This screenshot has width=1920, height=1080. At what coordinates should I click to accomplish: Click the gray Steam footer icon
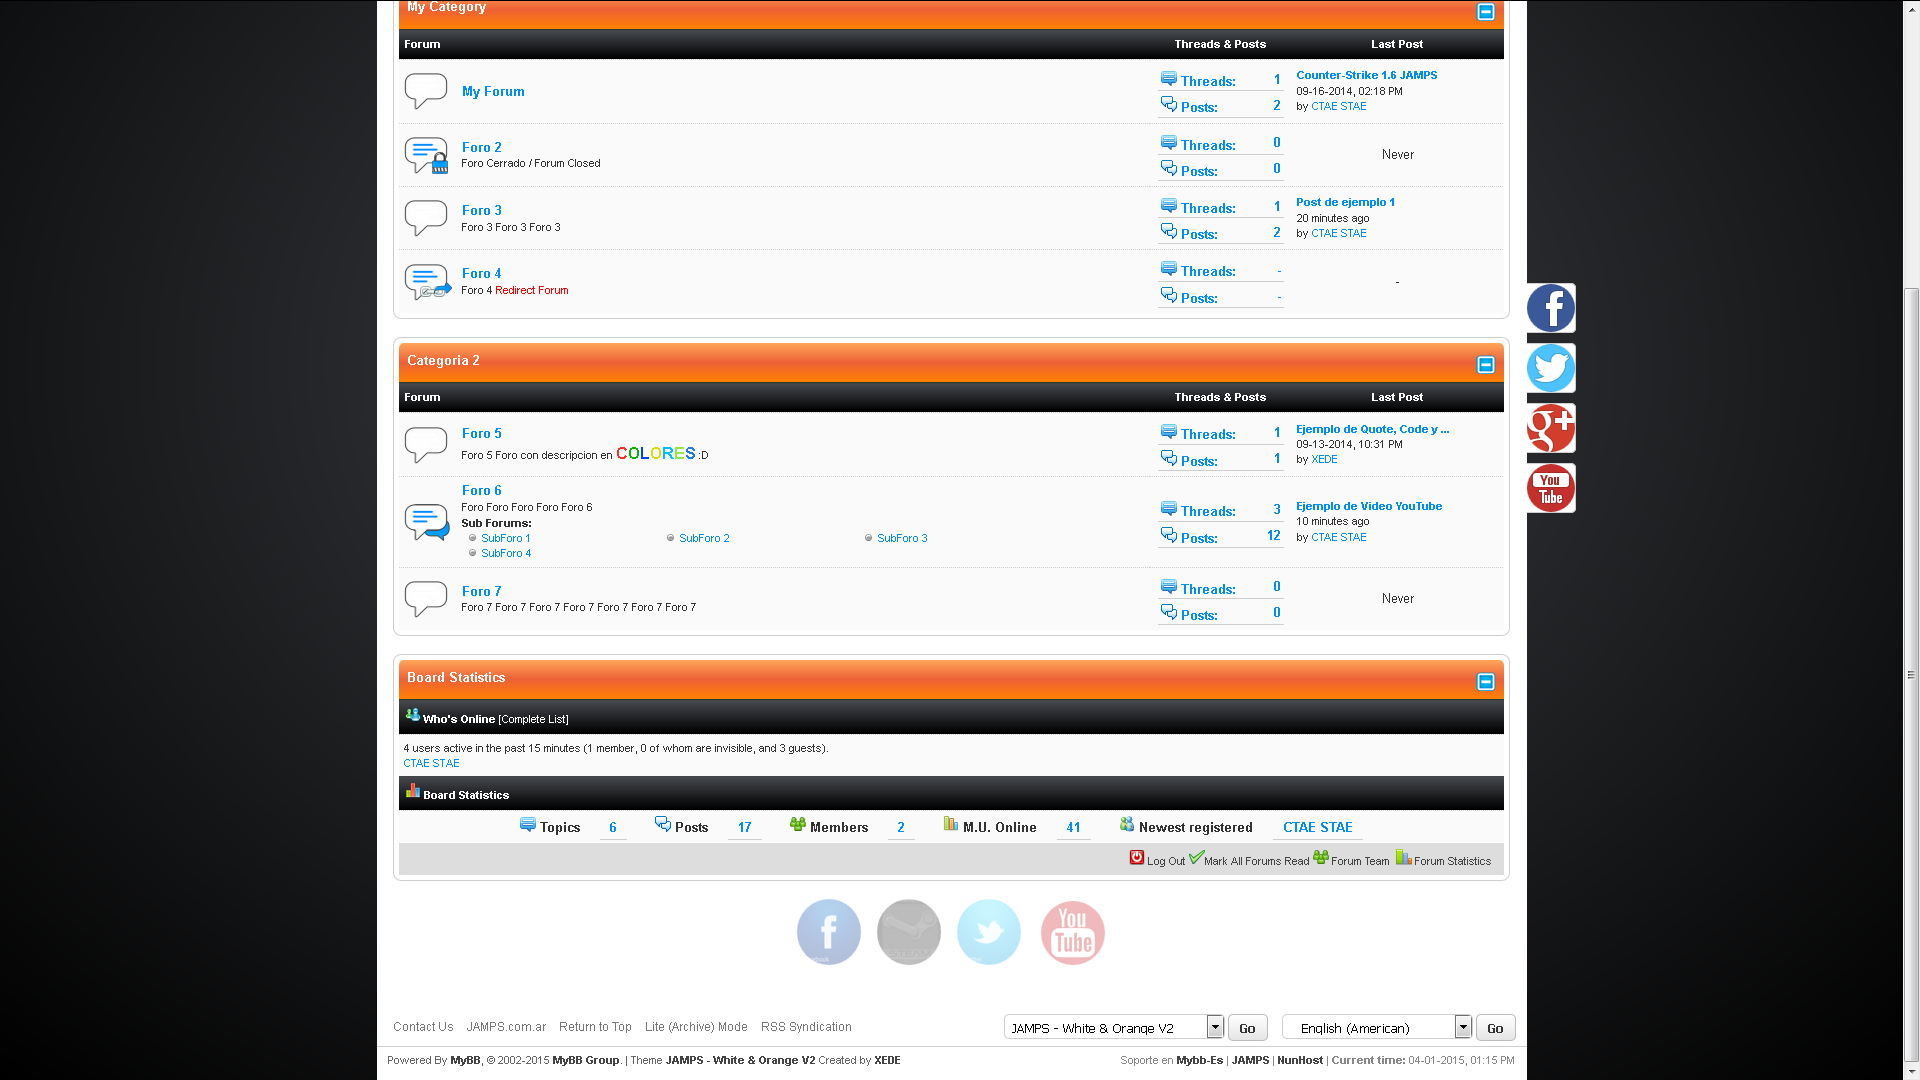(908, 932)
